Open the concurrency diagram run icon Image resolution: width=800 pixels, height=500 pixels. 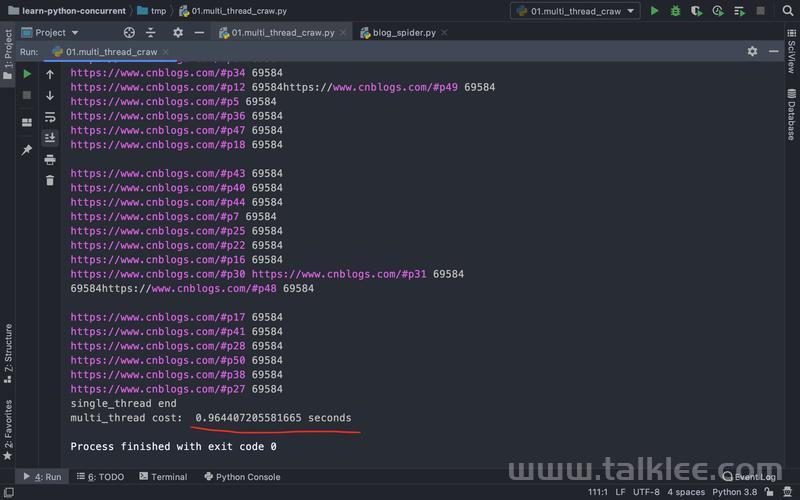(739, 11)
